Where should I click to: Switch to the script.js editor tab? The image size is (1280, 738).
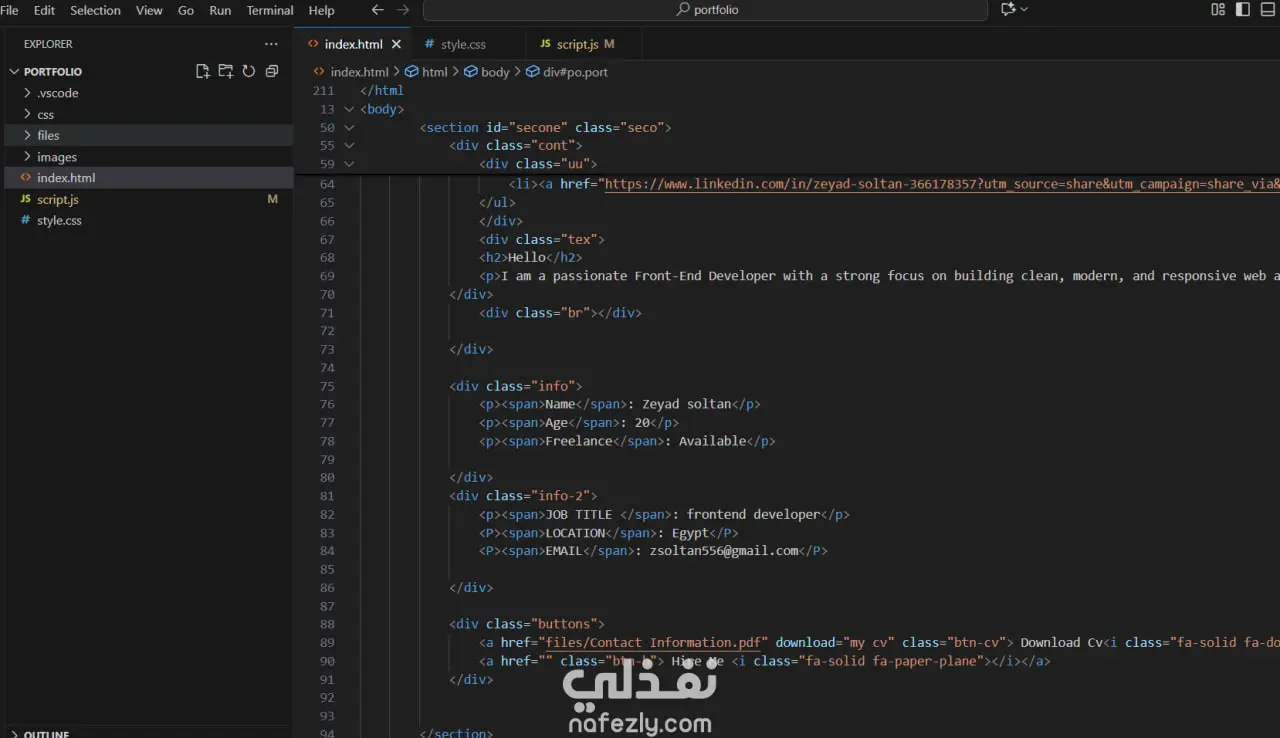pos(585,44)
